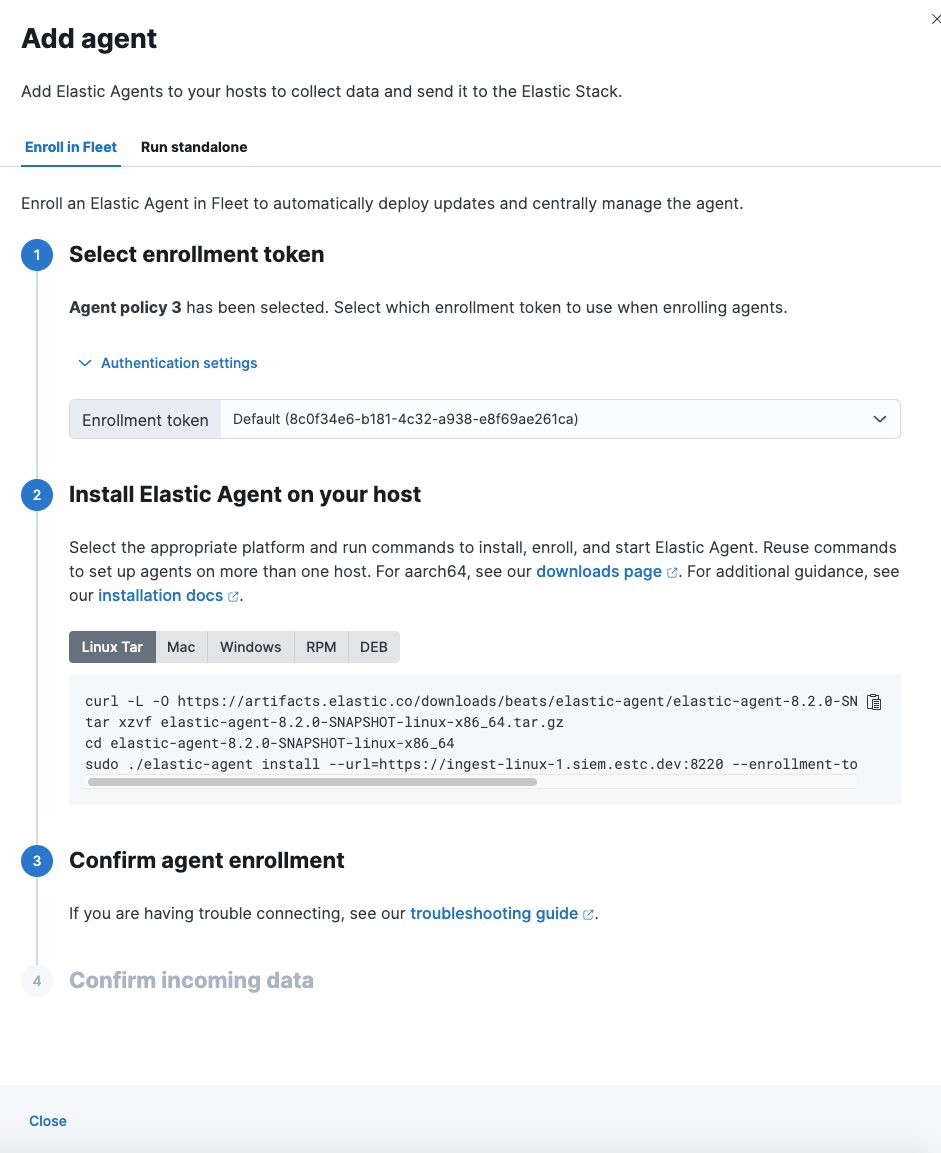This screenshot has width=941, height=1153.
Task: Select the DEB platform option
Action: (373, 647)
